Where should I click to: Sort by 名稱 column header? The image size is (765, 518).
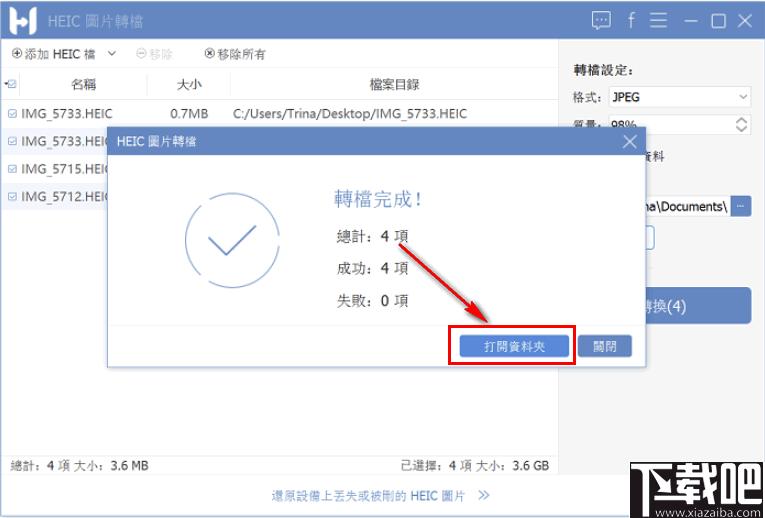(83, 85)
